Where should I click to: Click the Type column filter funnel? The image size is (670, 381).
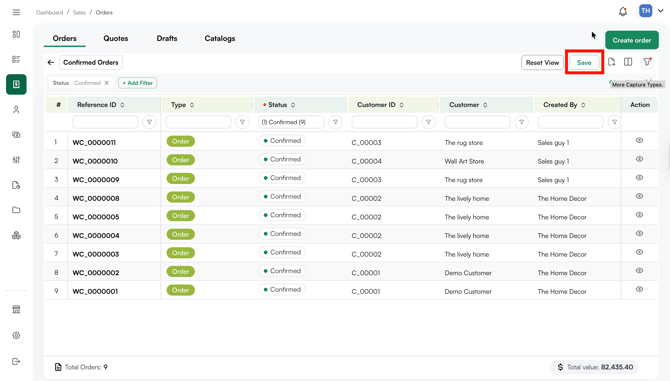pos(242,122)
